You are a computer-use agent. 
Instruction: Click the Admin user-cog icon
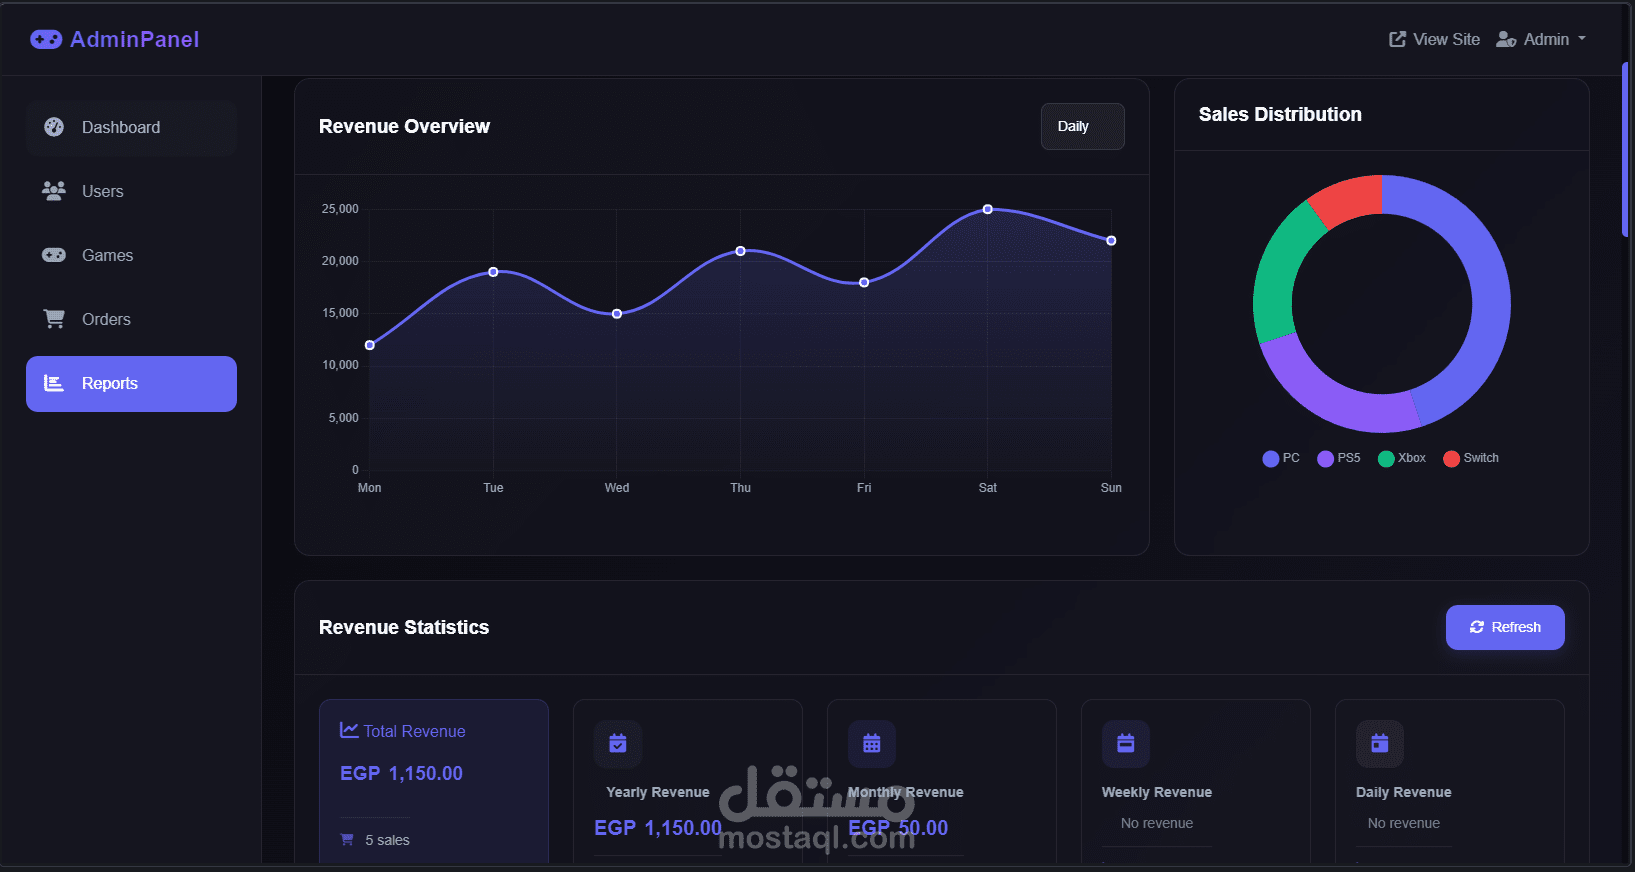click(x=1506, y=39)
